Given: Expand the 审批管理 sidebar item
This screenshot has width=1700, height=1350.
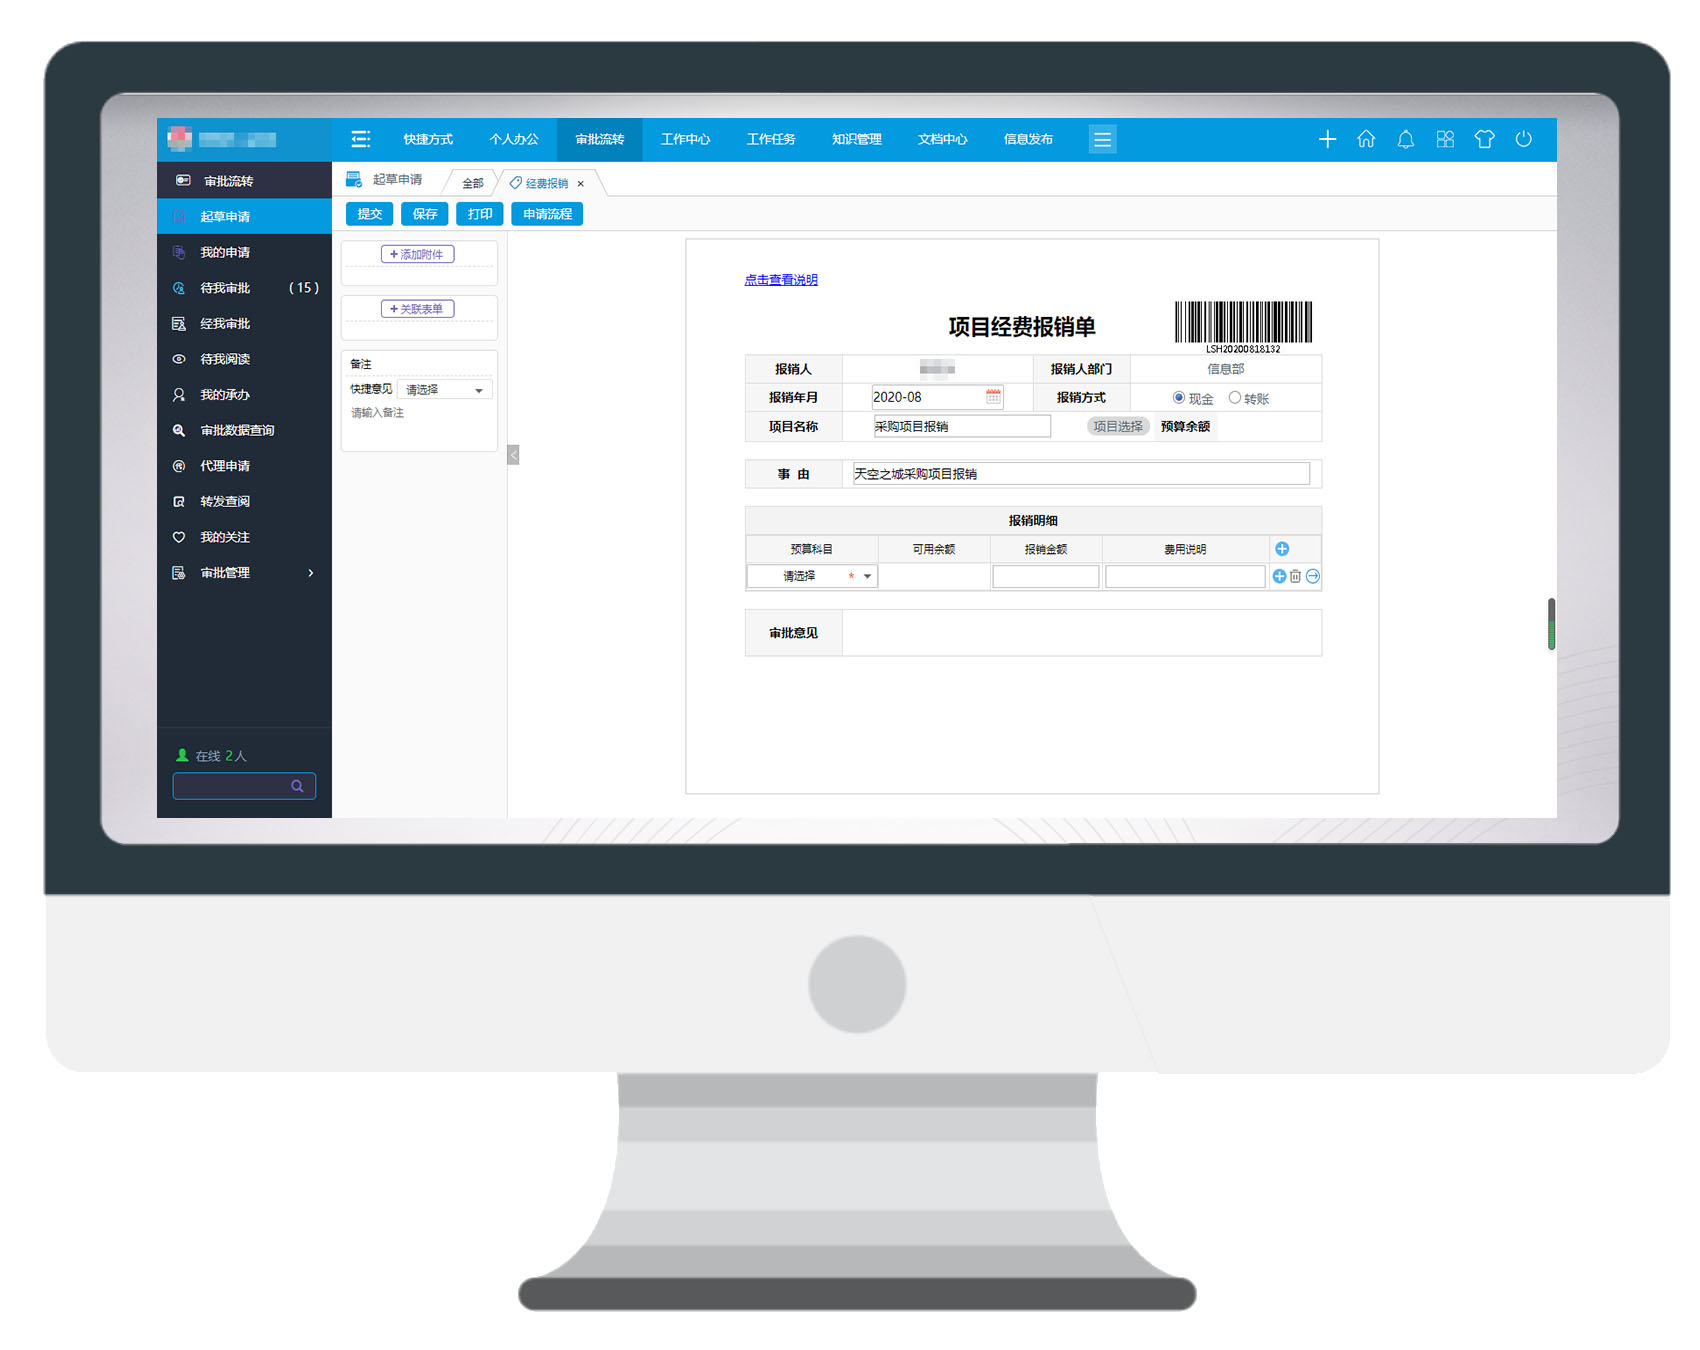Looking at the screenshot, I should pyautogui.click(x=244, y=573).
